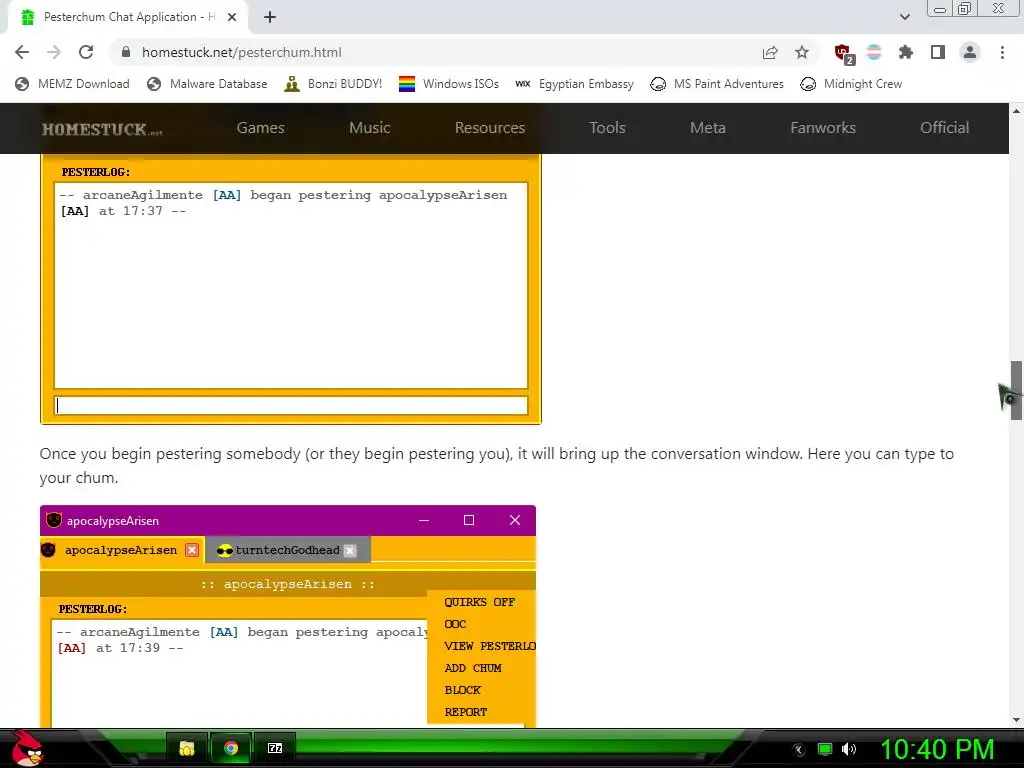Click the page vertical scrollbar thumb

coord(1016,390)
